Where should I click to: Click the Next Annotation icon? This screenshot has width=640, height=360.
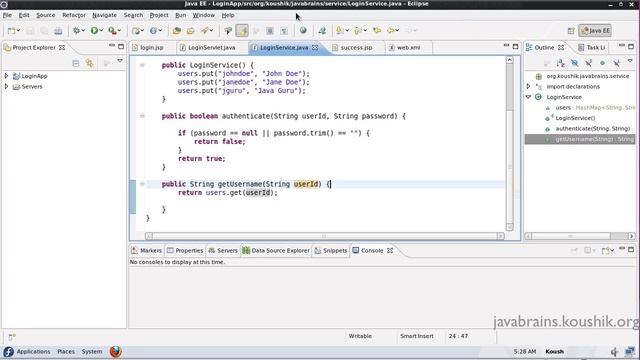click(339, 31)
